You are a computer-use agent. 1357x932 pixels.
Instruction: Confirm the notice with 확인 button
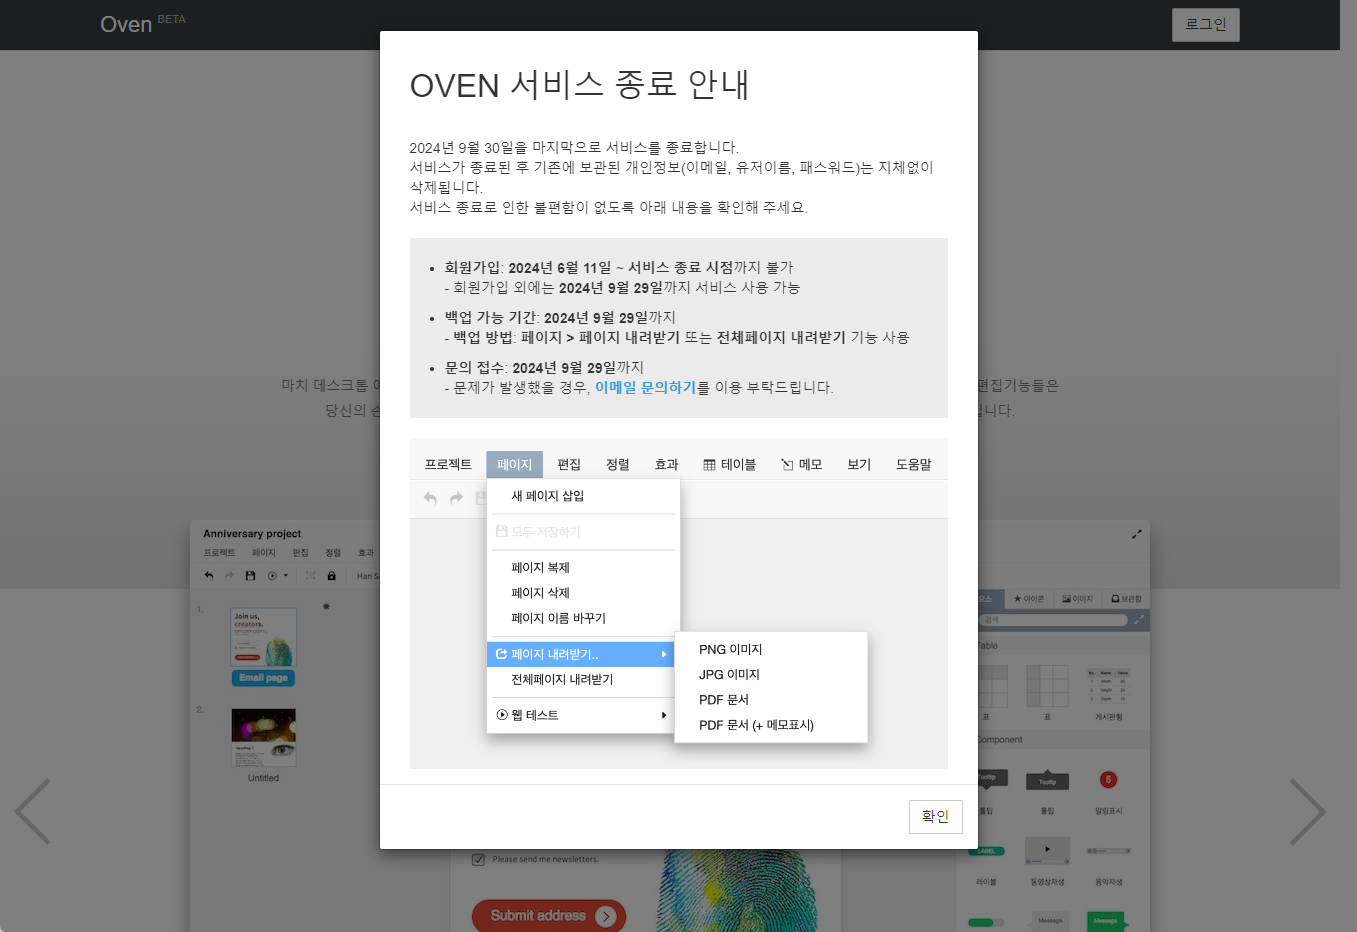pyautogui.click(x=936, y=817)
